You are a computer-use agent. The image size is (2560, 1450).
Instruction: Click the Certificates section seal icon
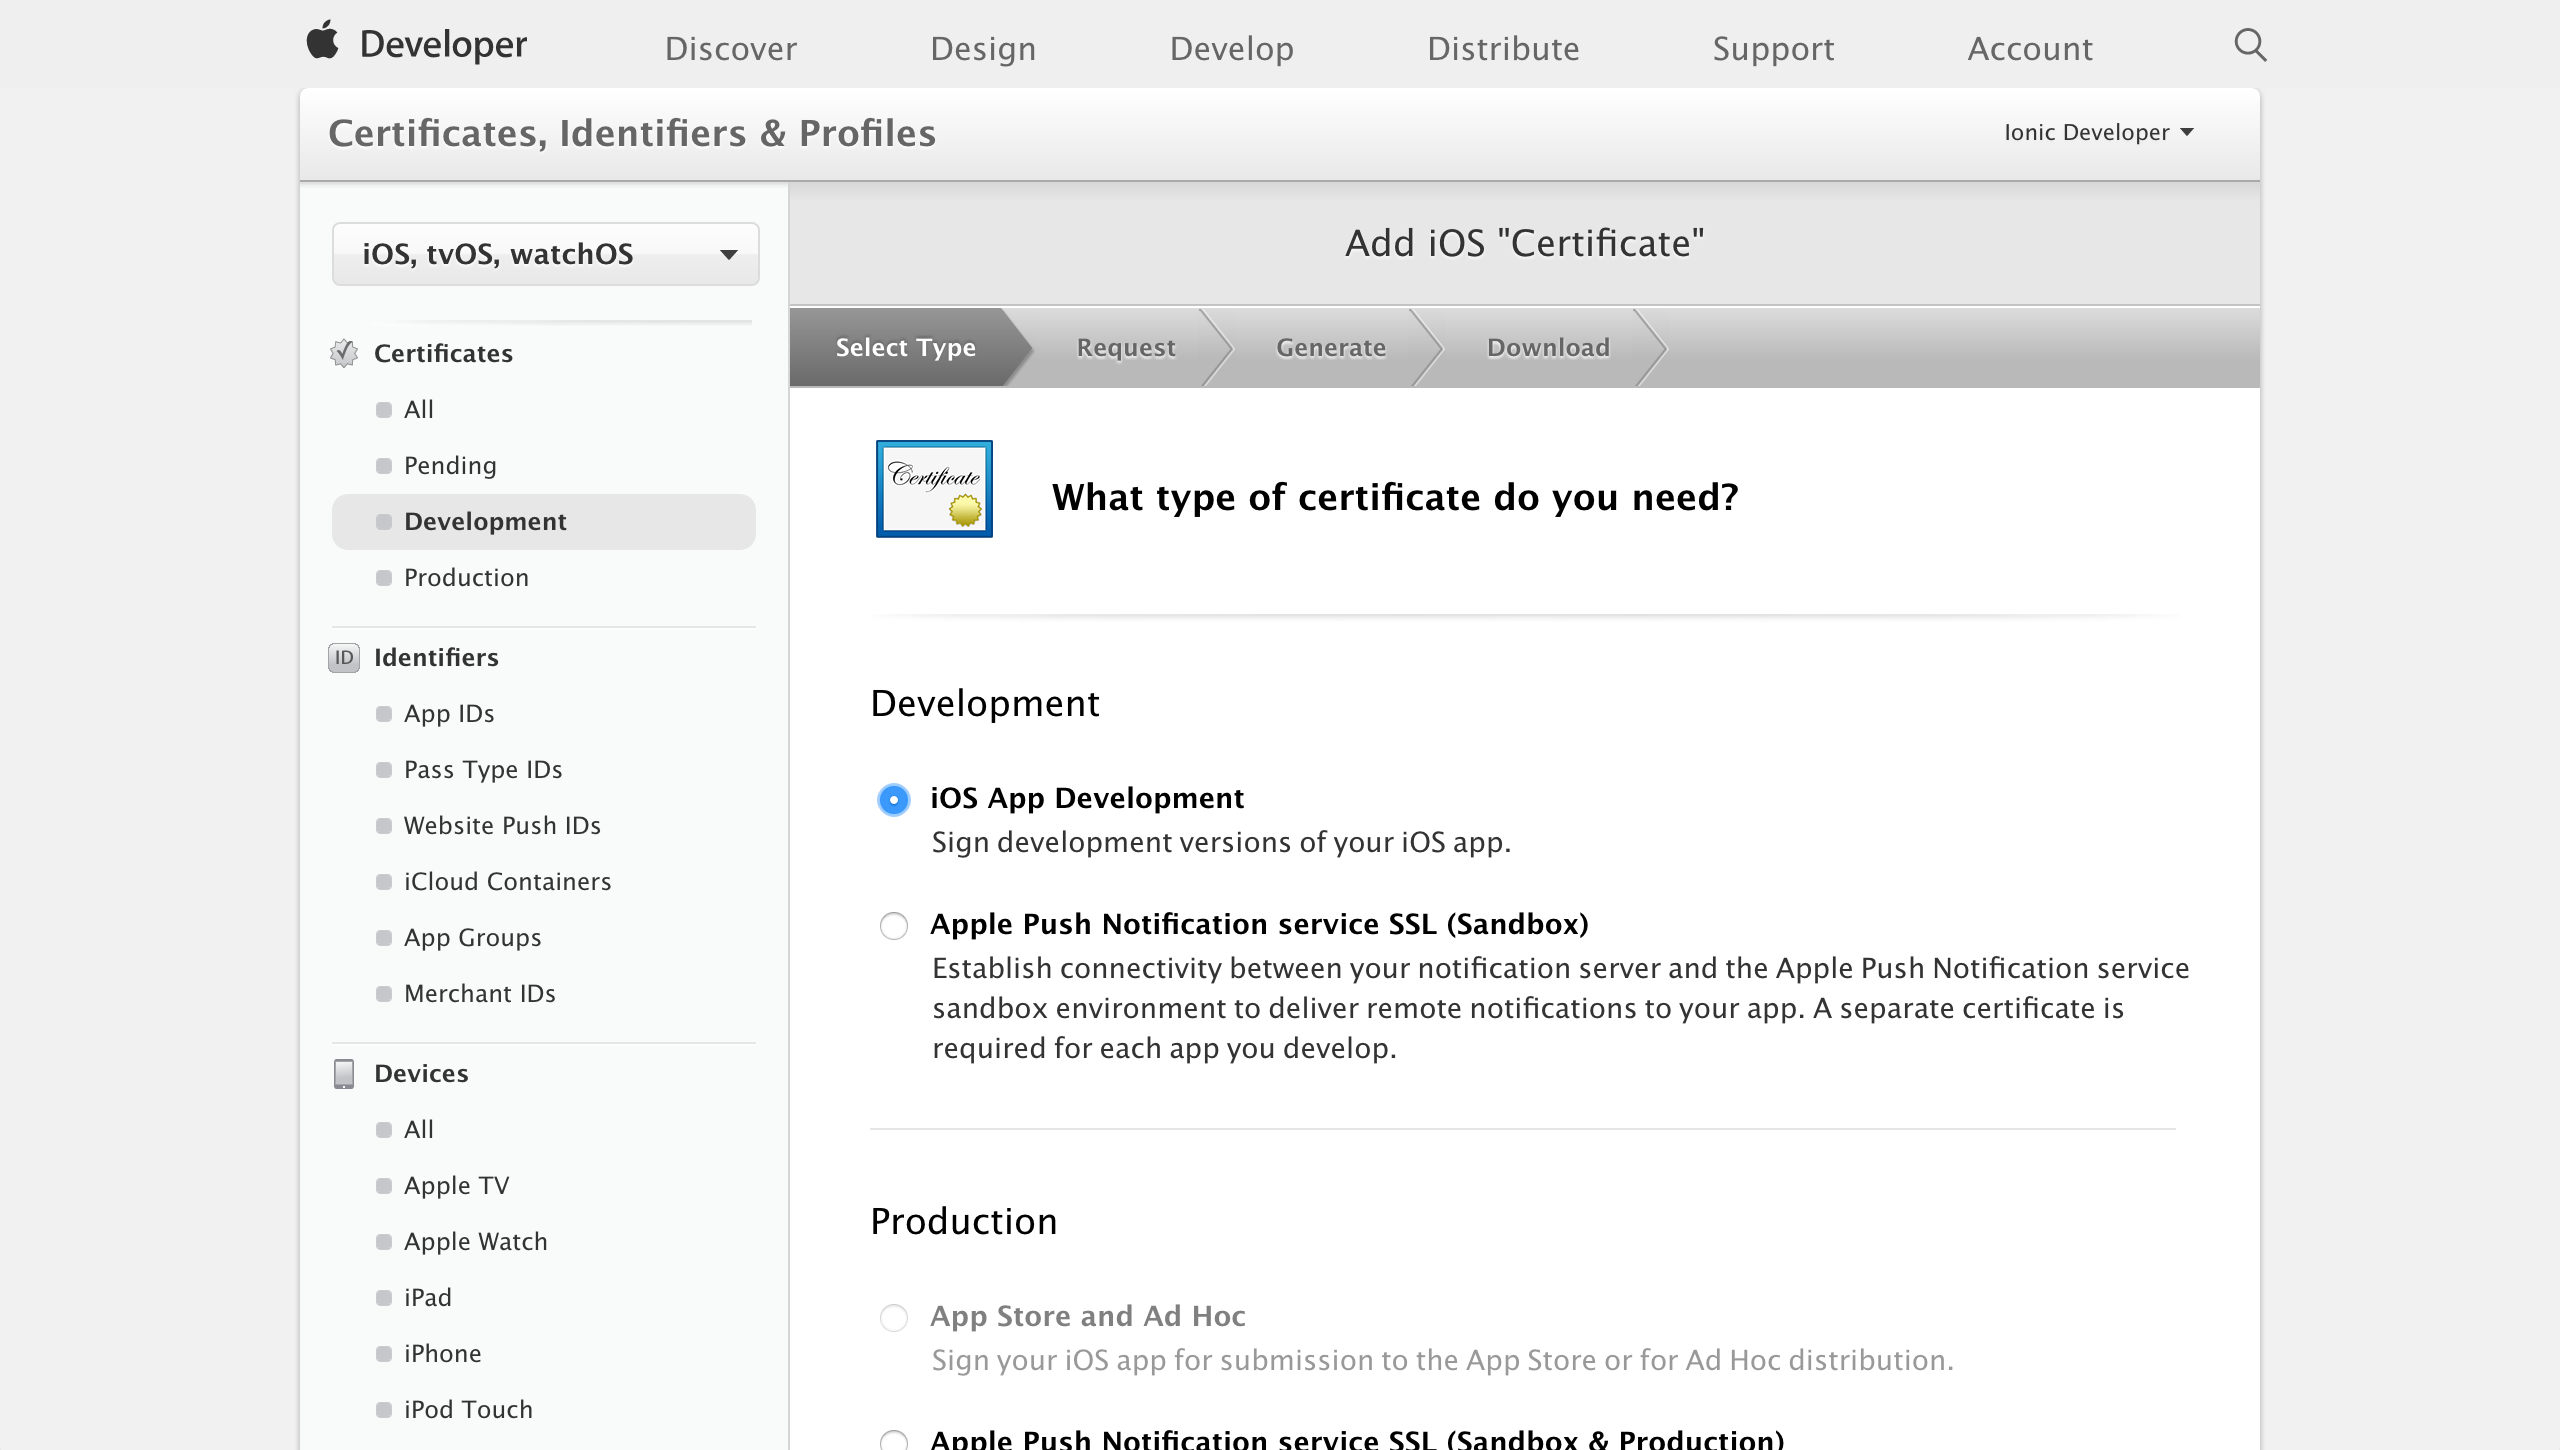(343, 353)
